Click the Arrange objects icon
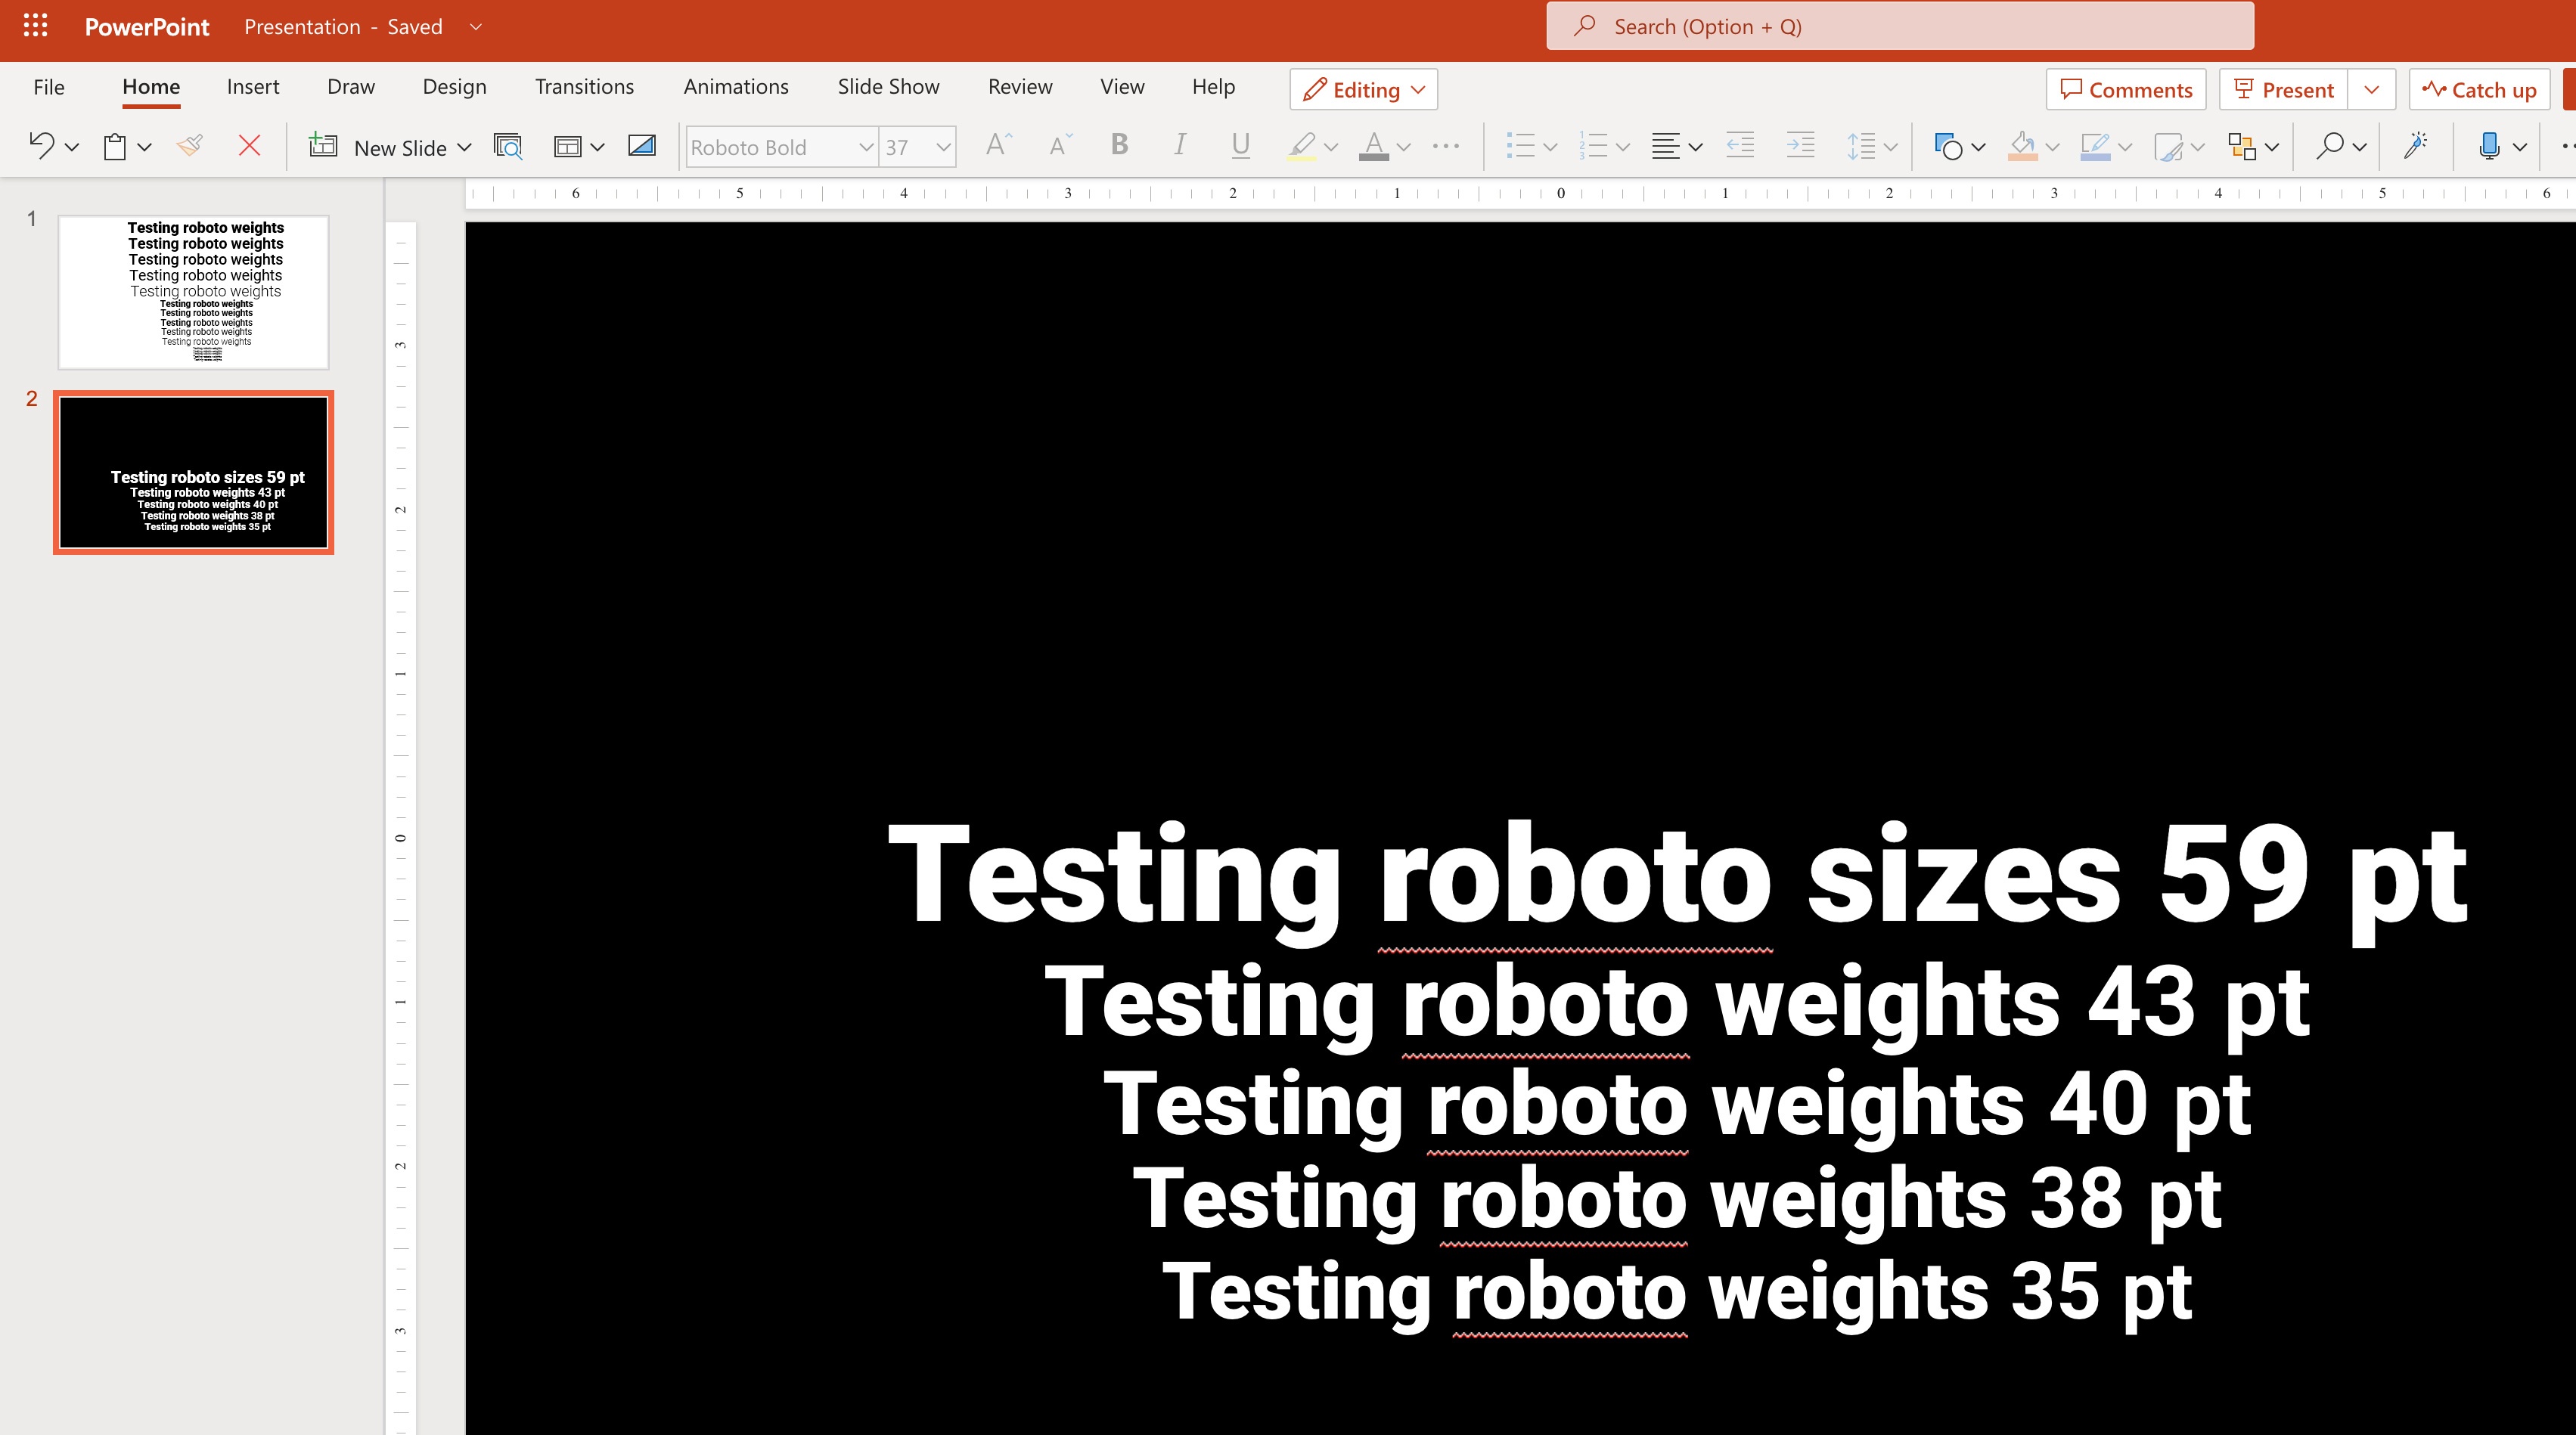2576x1435 pixels. 2242,147
